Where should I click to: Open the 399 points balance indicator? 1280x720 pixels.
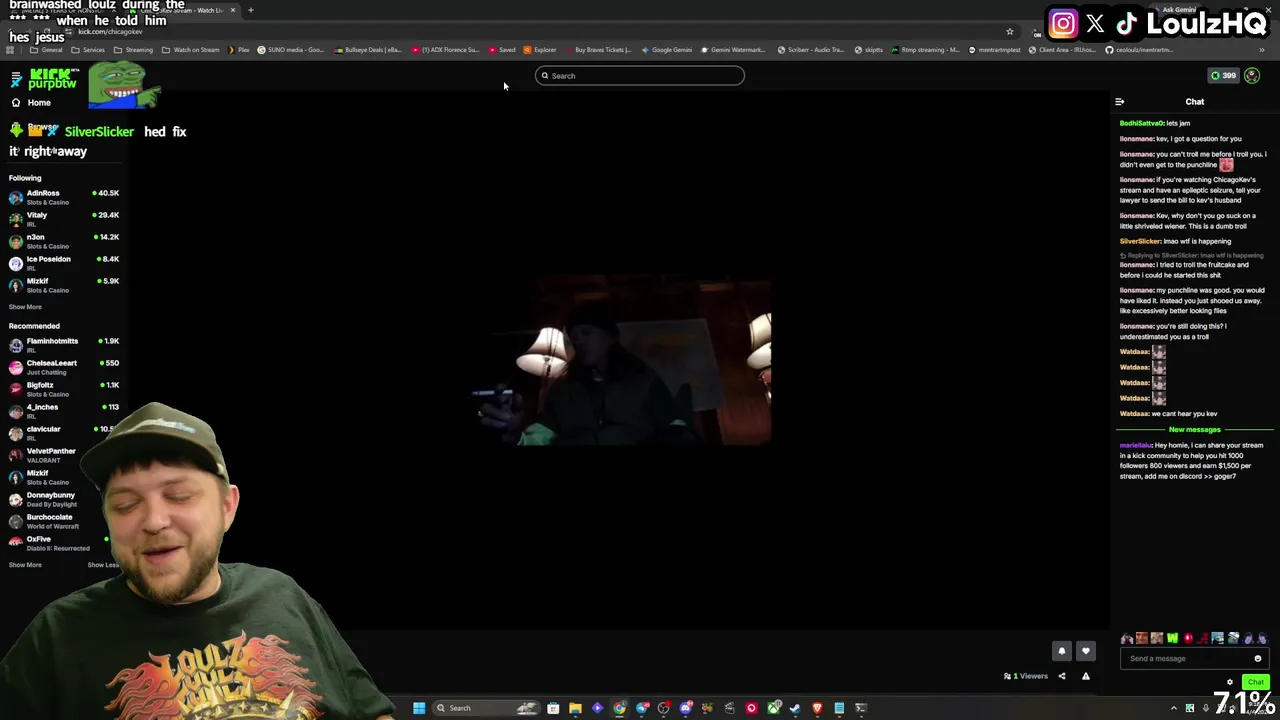[x=1223, y=76]
